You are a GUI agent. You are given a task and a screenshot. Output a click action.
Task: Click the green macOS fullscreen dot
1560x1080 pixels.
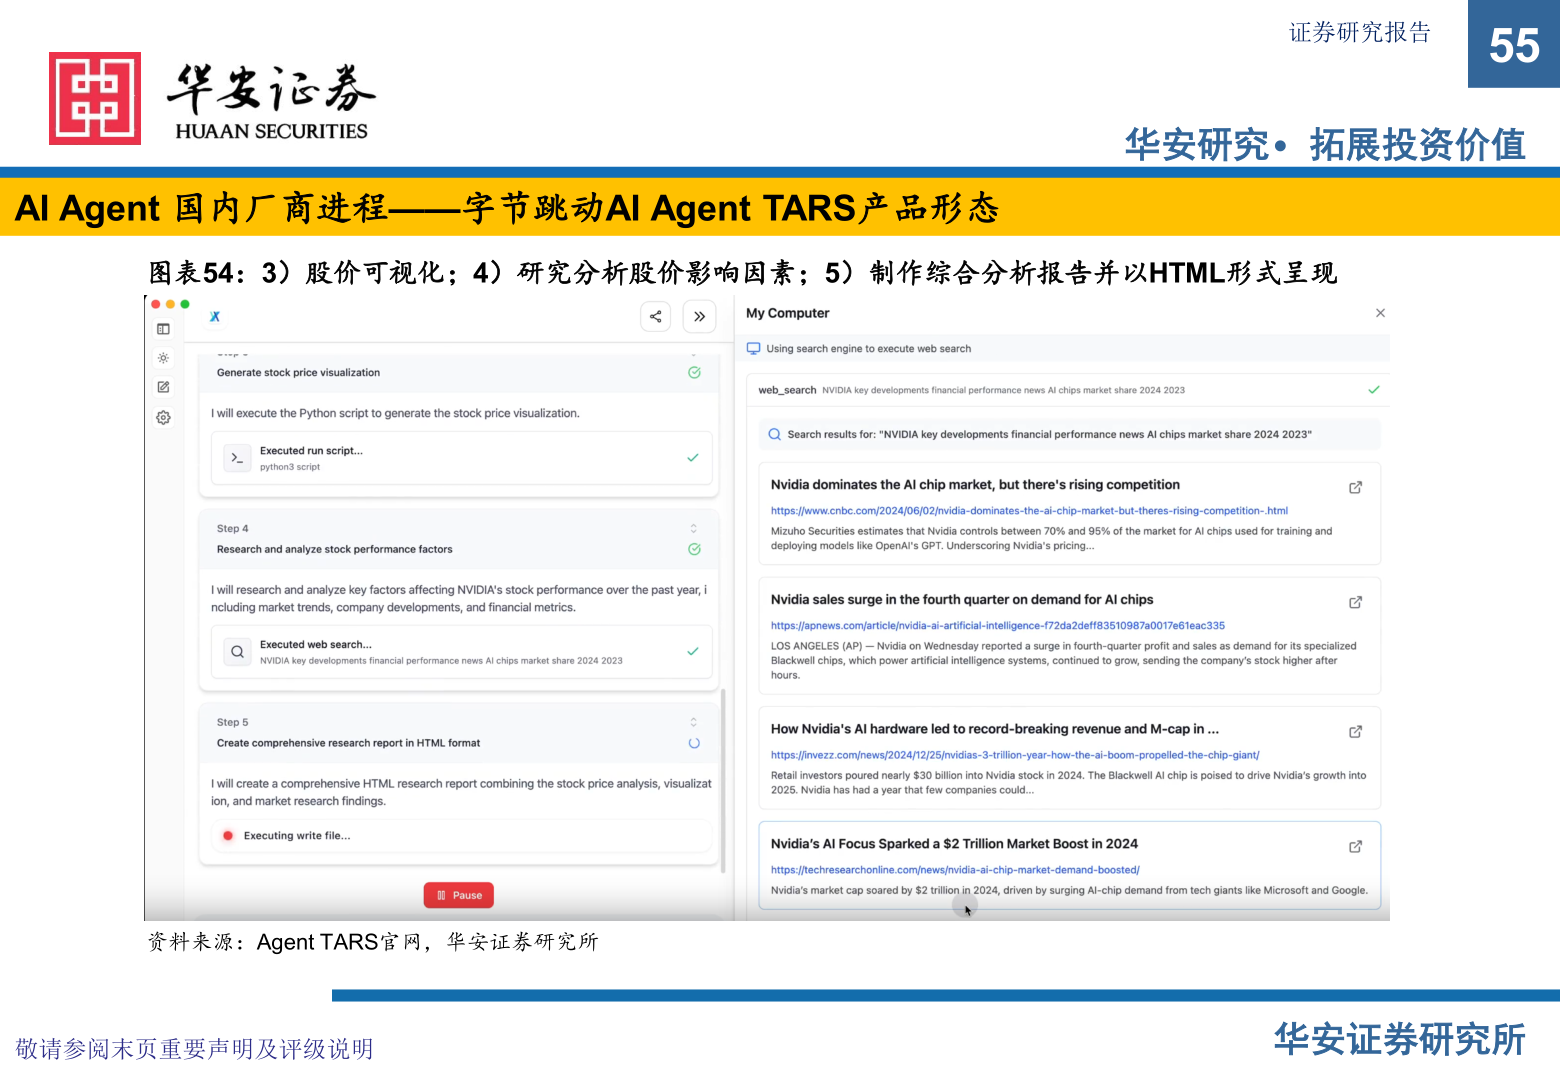[x=185, y=304]
